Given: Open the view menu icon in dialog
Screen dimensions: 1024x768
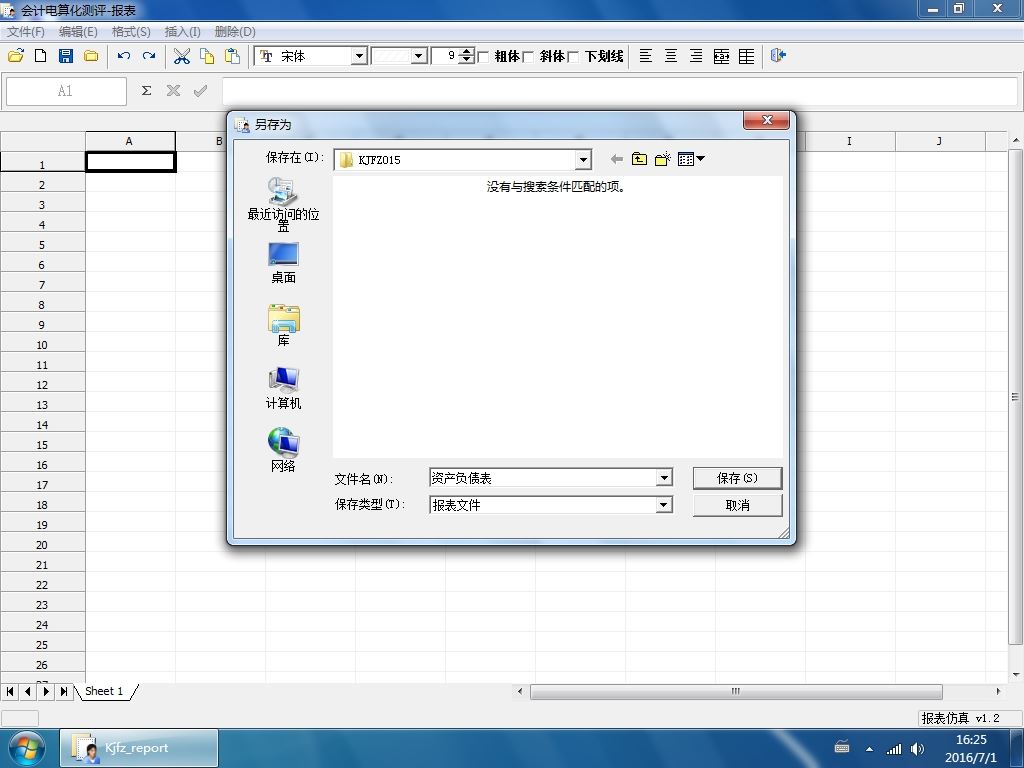Looking at the screenshot, I should (x=691, y=159).
